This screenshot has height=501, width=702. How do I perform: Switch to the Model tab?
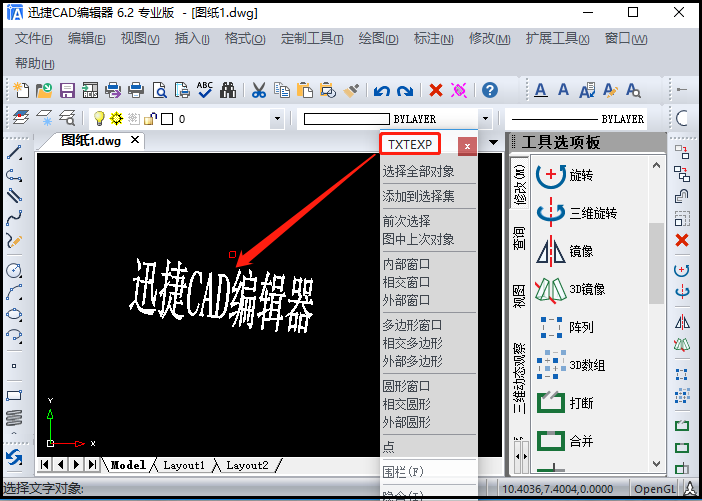click(128, 465)
